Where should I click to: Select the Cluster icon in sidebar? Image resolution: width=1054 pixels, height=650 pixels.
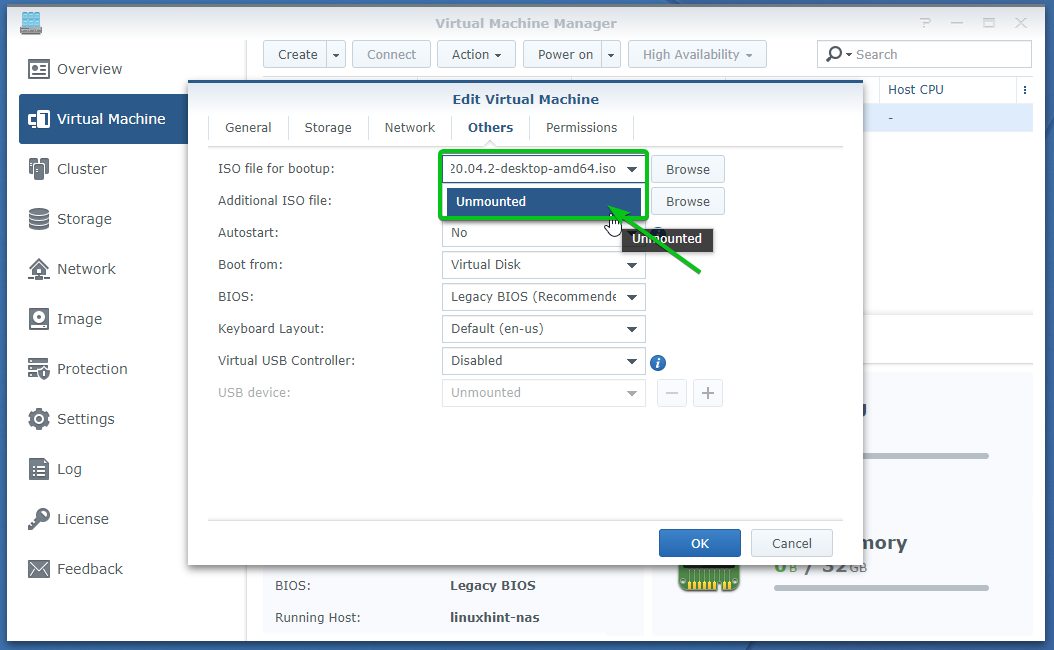click(39, 169)
